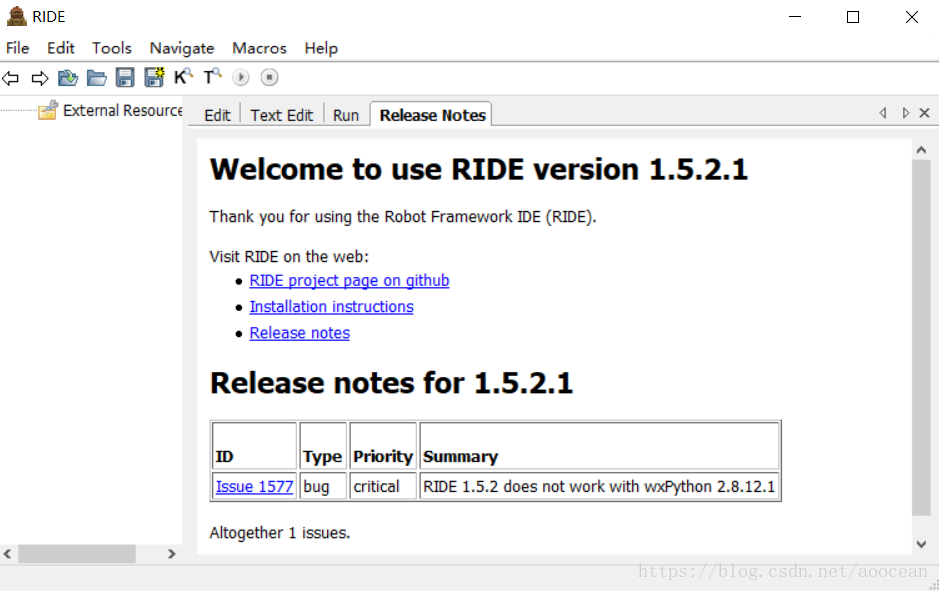Click the Type column header
939x591 pixels.
coord(323,447)
